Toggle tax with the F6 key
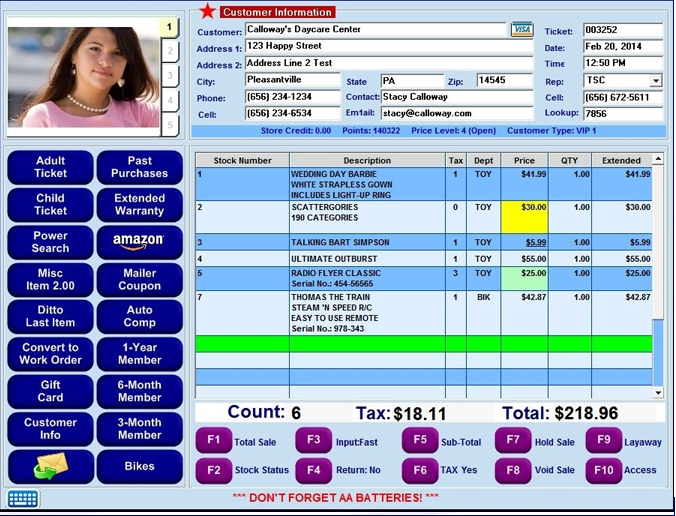Image resolution: width=676 pixels, height=516 pixels. tap(420, 470)
